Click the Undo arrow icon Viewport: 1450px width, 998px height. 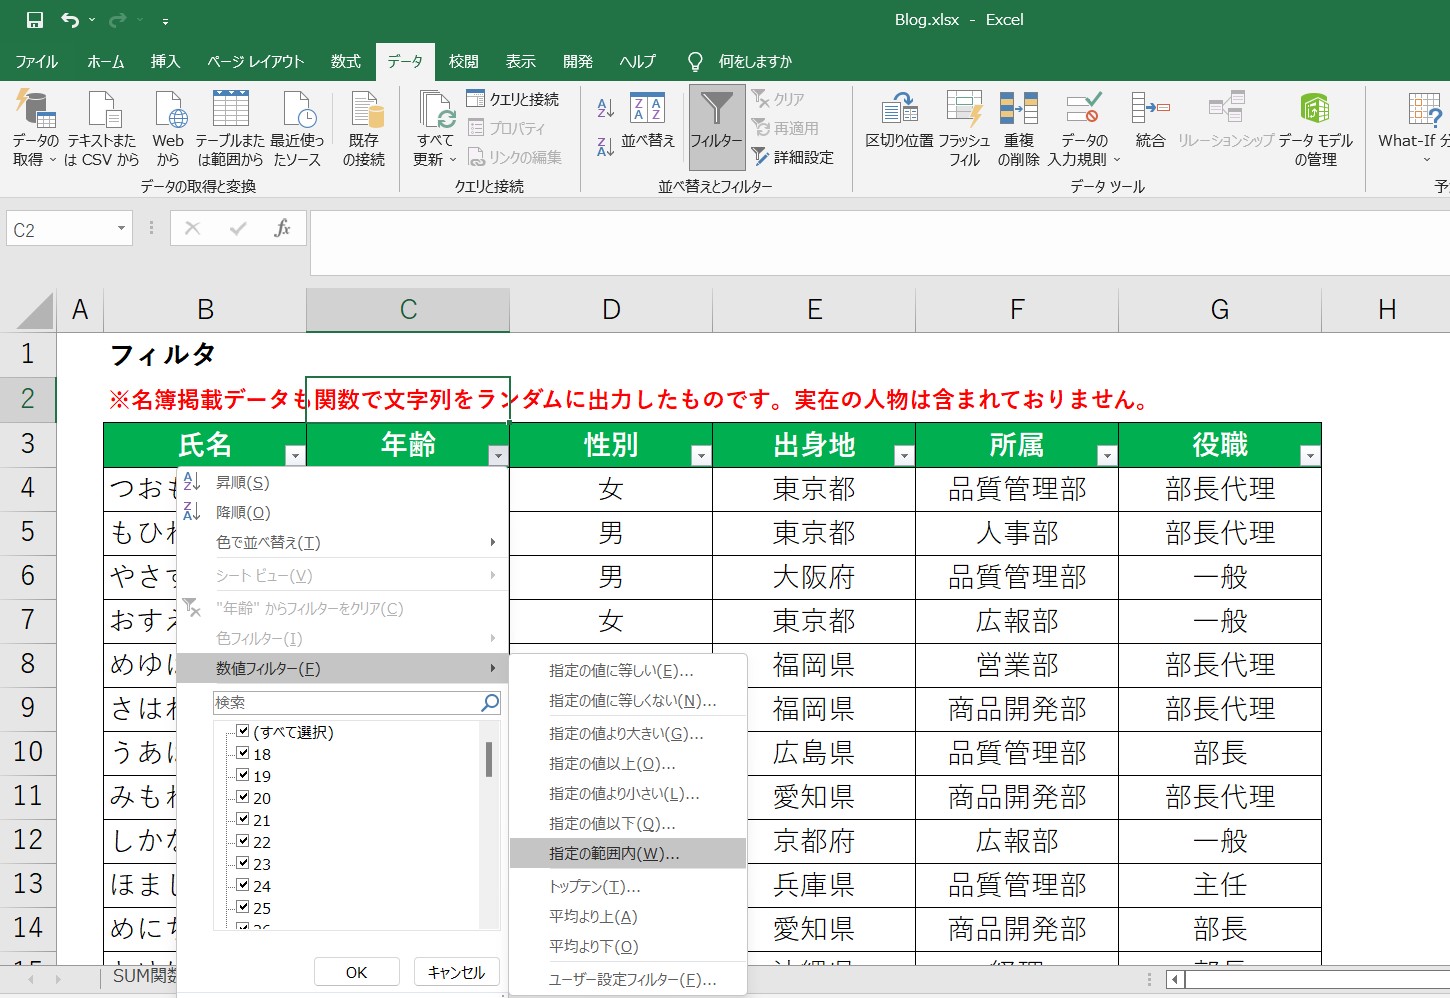(x=69, y=20)
